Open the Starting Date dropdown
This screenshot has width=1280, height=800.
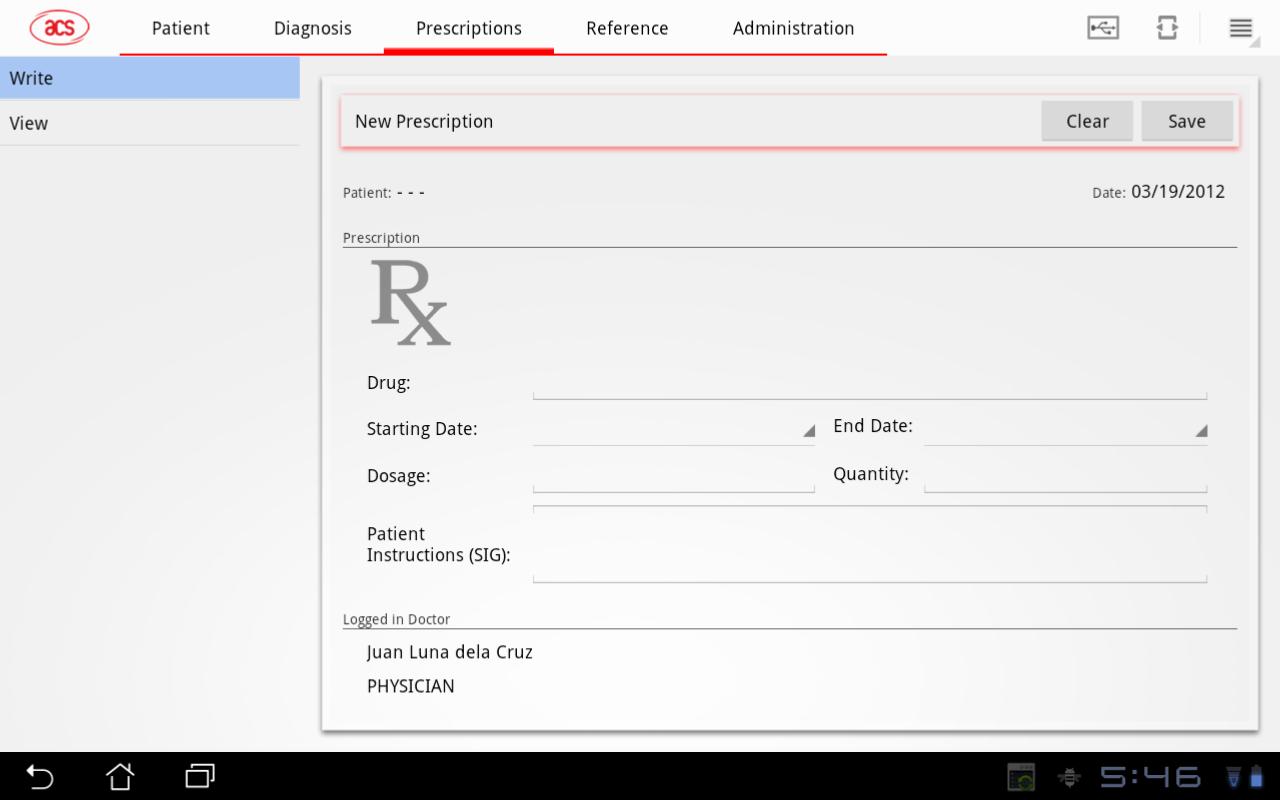tap(673, 429)
